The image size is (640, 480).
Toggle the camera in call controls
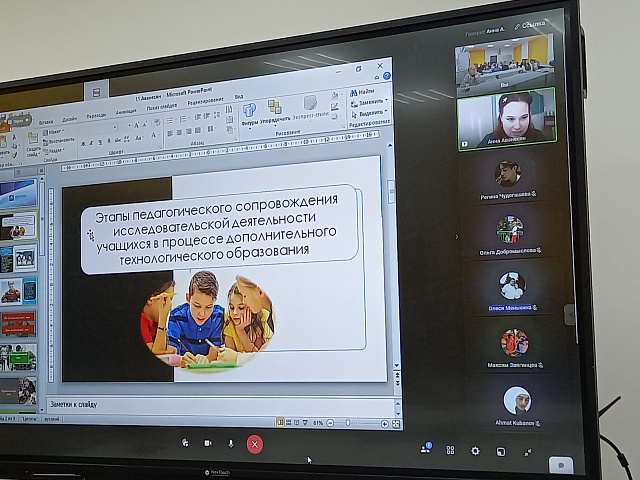coord(208,442)
